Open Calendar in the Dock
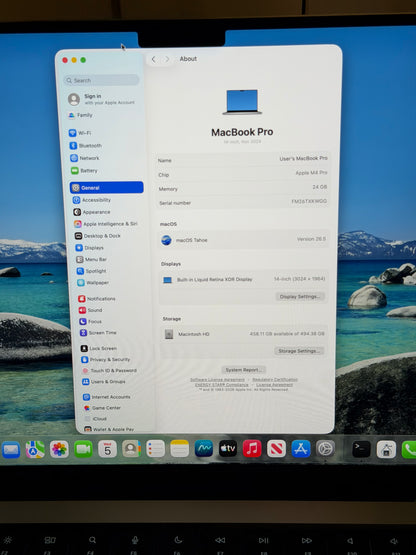This screenshot has width=416, height=555. click(107, 449)
